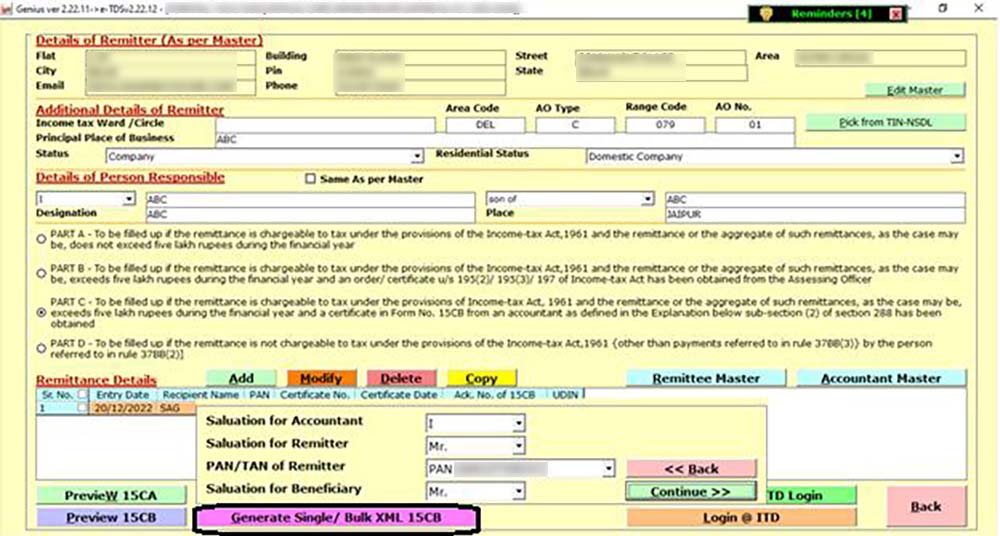Click the Principal Place of Business field
This screenshot has width=1000, height=536.
tap(504, 140)
